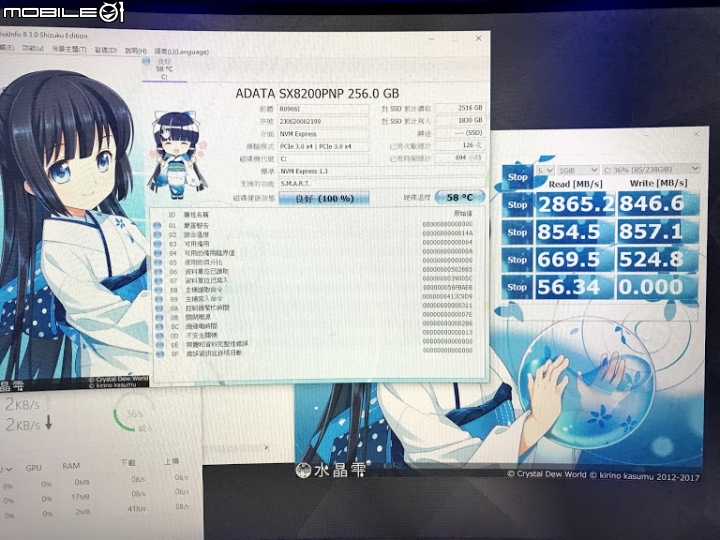Click status orb for SMART attribute 04
Screen dimensions: 720x540
(x=158, y=253)
